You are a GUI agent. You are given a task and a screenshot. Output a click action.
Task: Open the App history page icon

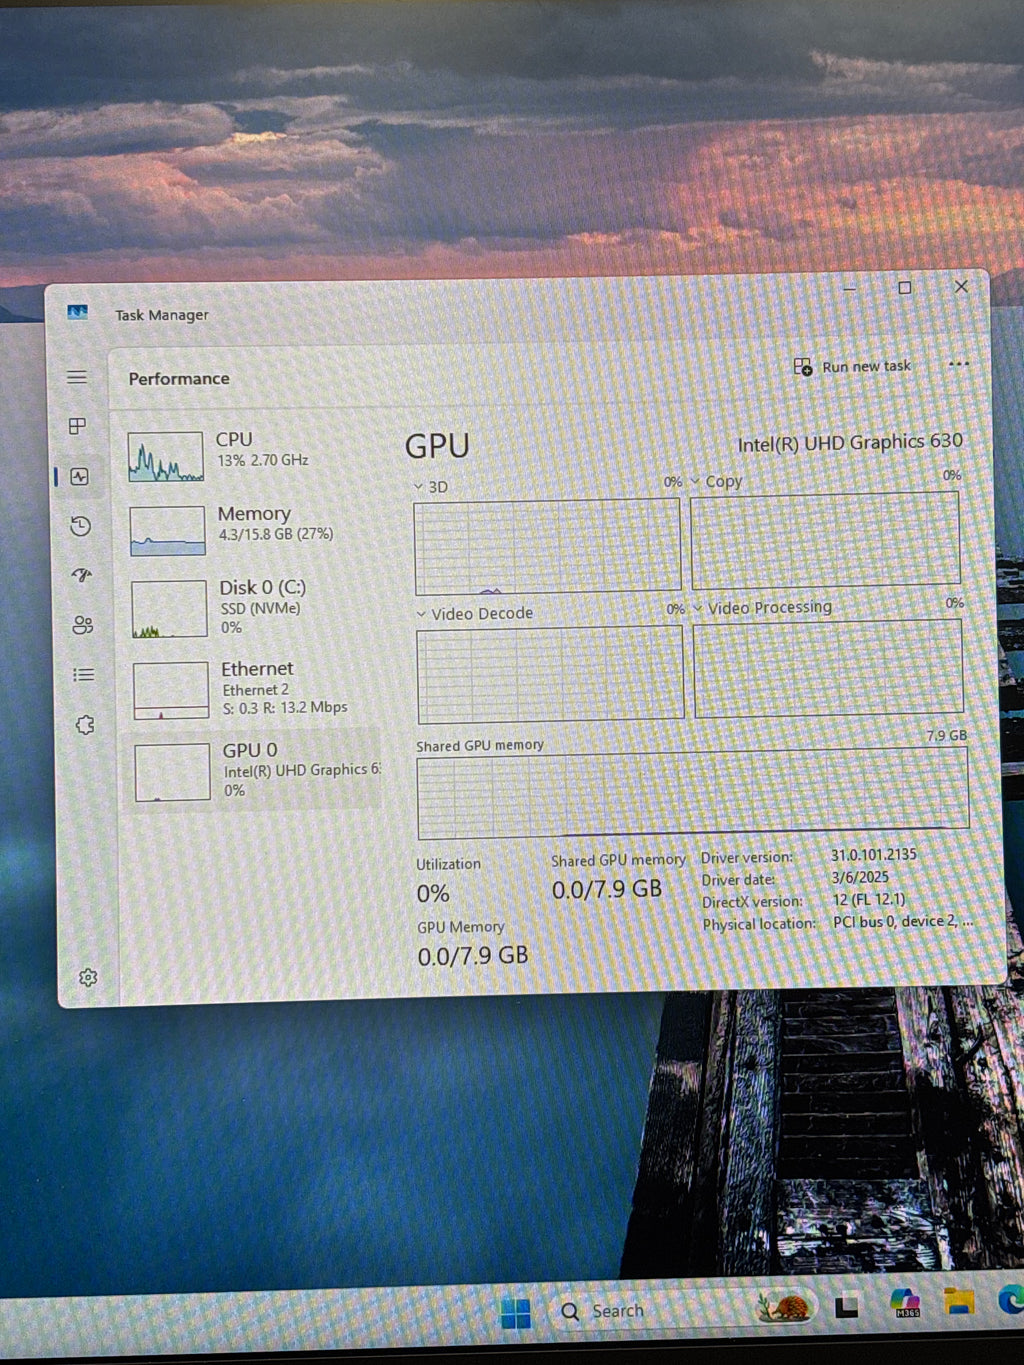click(x=81, y=526)
